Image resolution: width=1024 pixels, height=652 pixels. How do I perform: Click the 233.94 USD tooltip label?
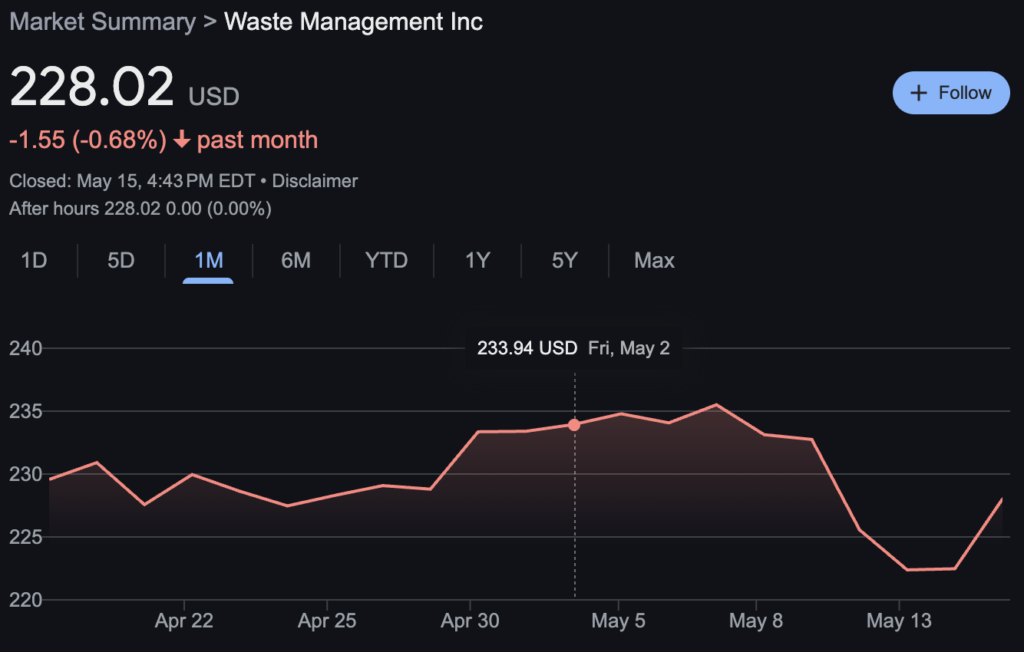click(x=527, y=348)
